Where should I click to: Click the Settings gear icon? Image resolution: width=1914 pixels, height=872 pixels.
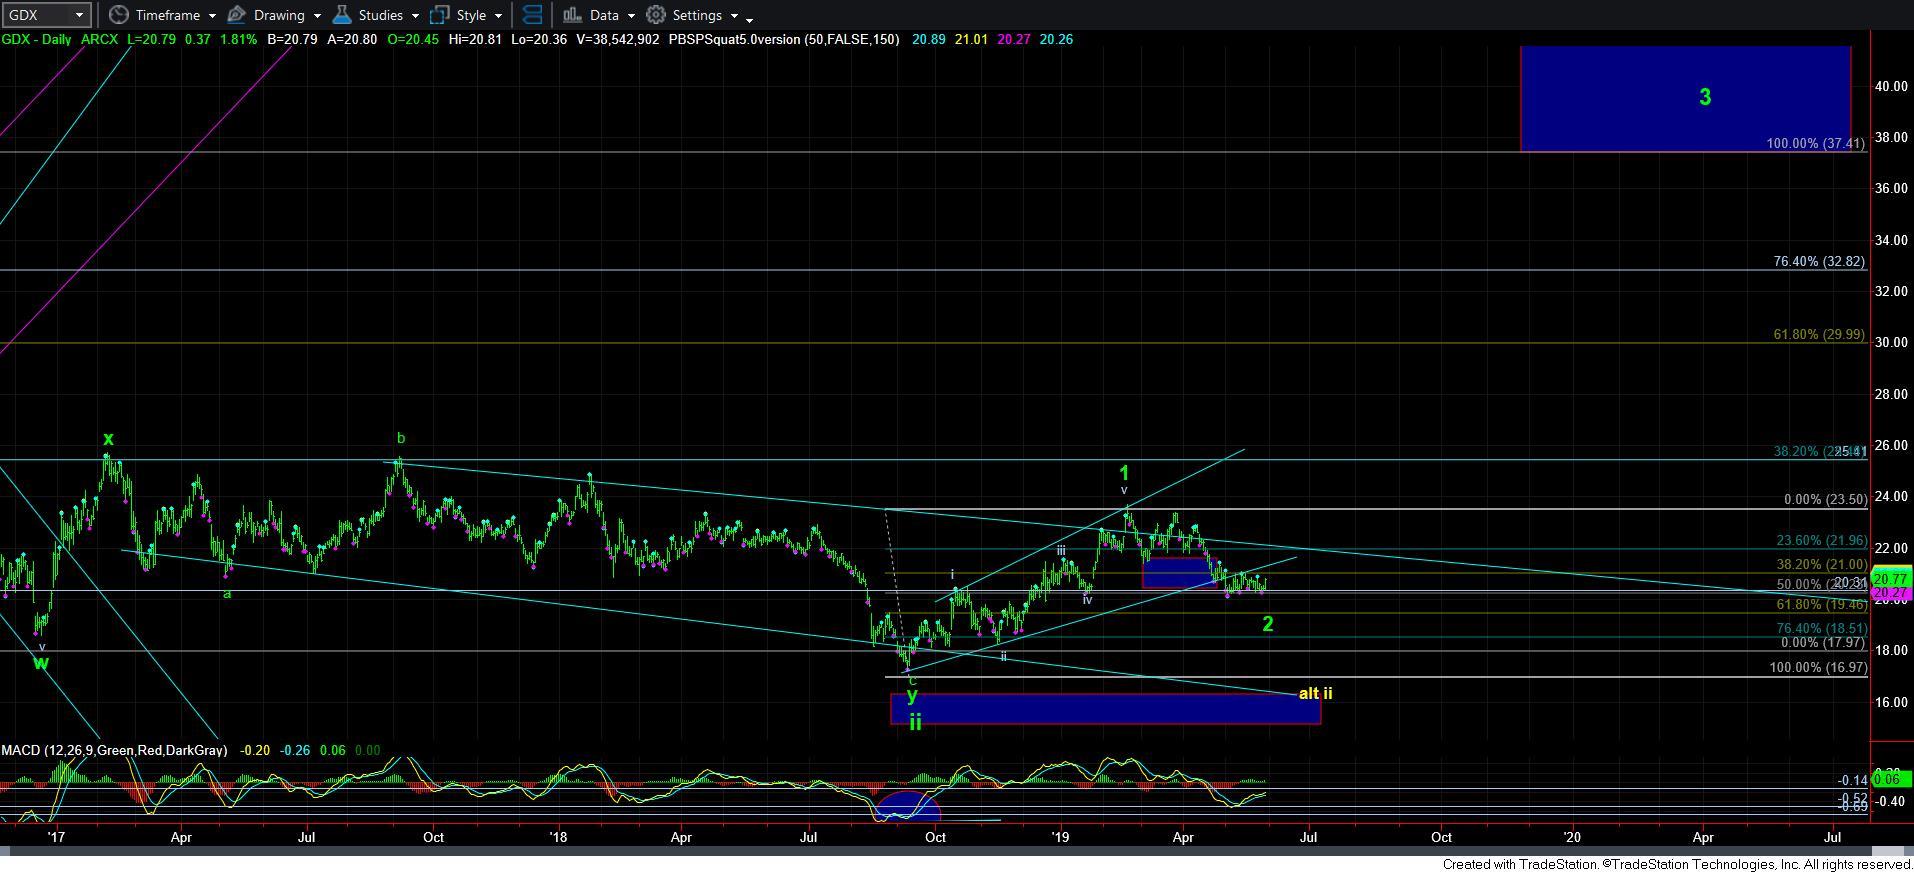[656, 15]
